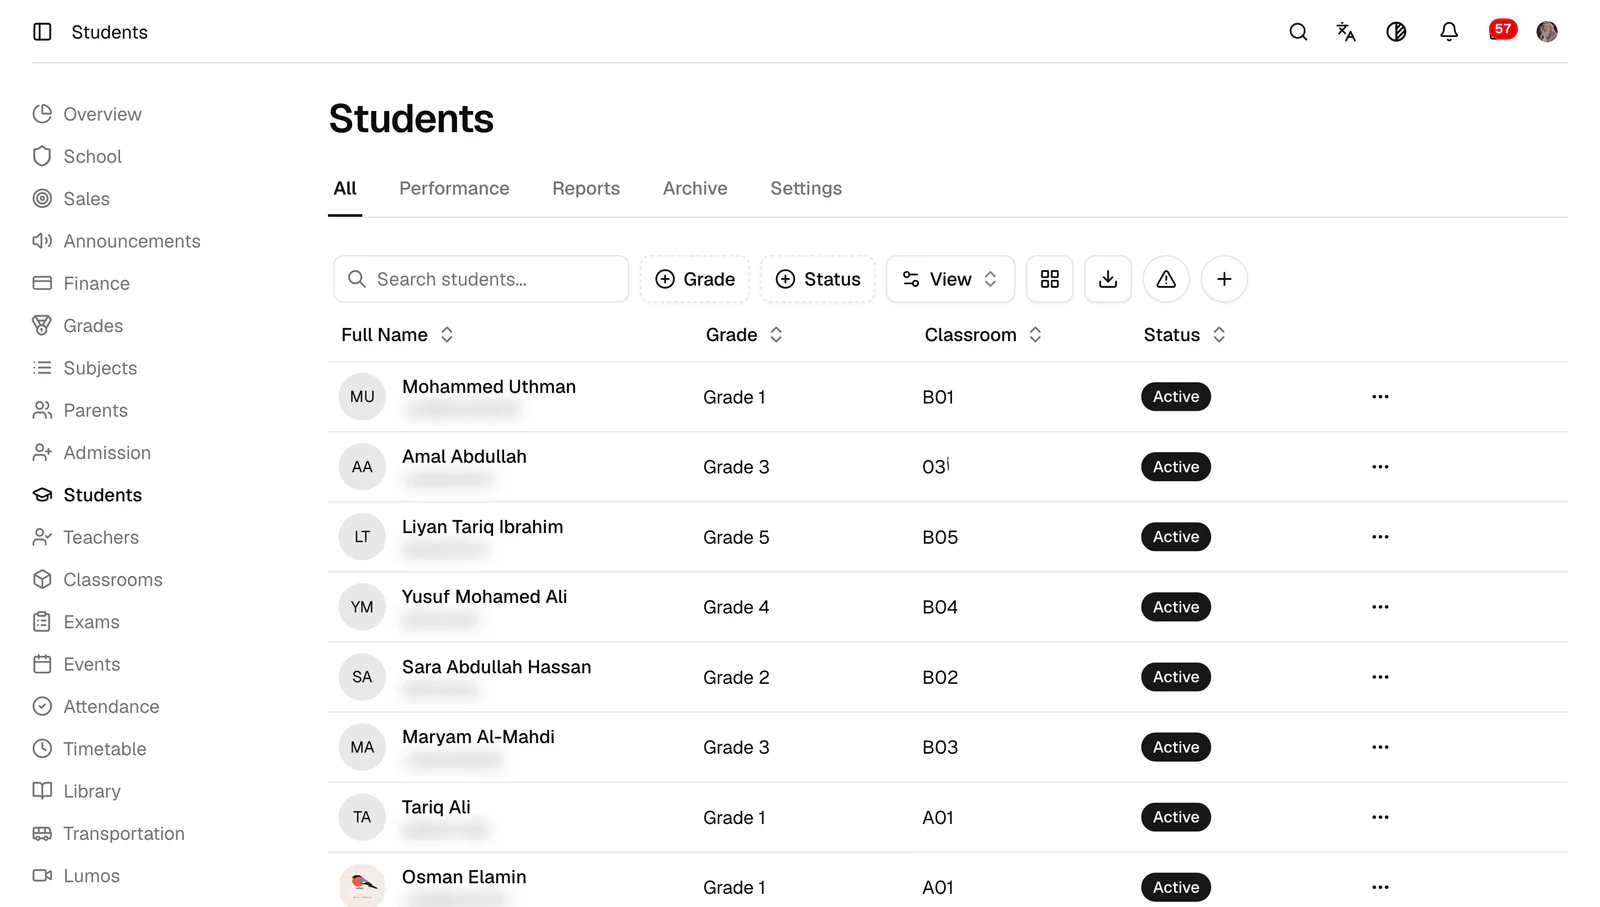This screenshot has height=907, width=1600.
Task: Add a Grade filter
Action: [695, 279]
